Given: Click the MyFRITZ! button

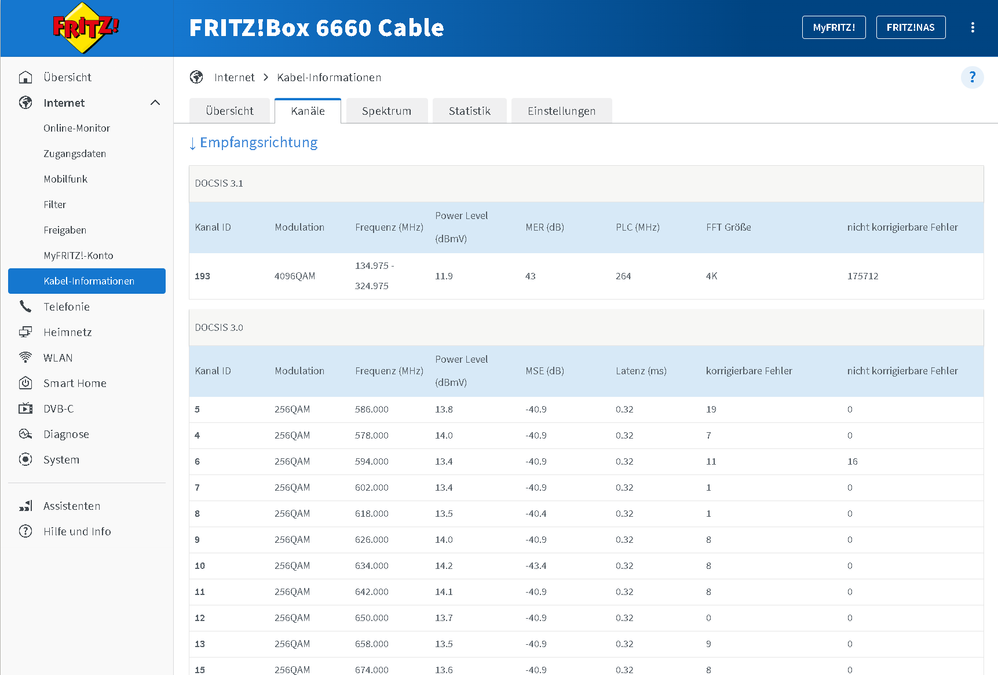Looking at the screenshot, I should 833,28.
